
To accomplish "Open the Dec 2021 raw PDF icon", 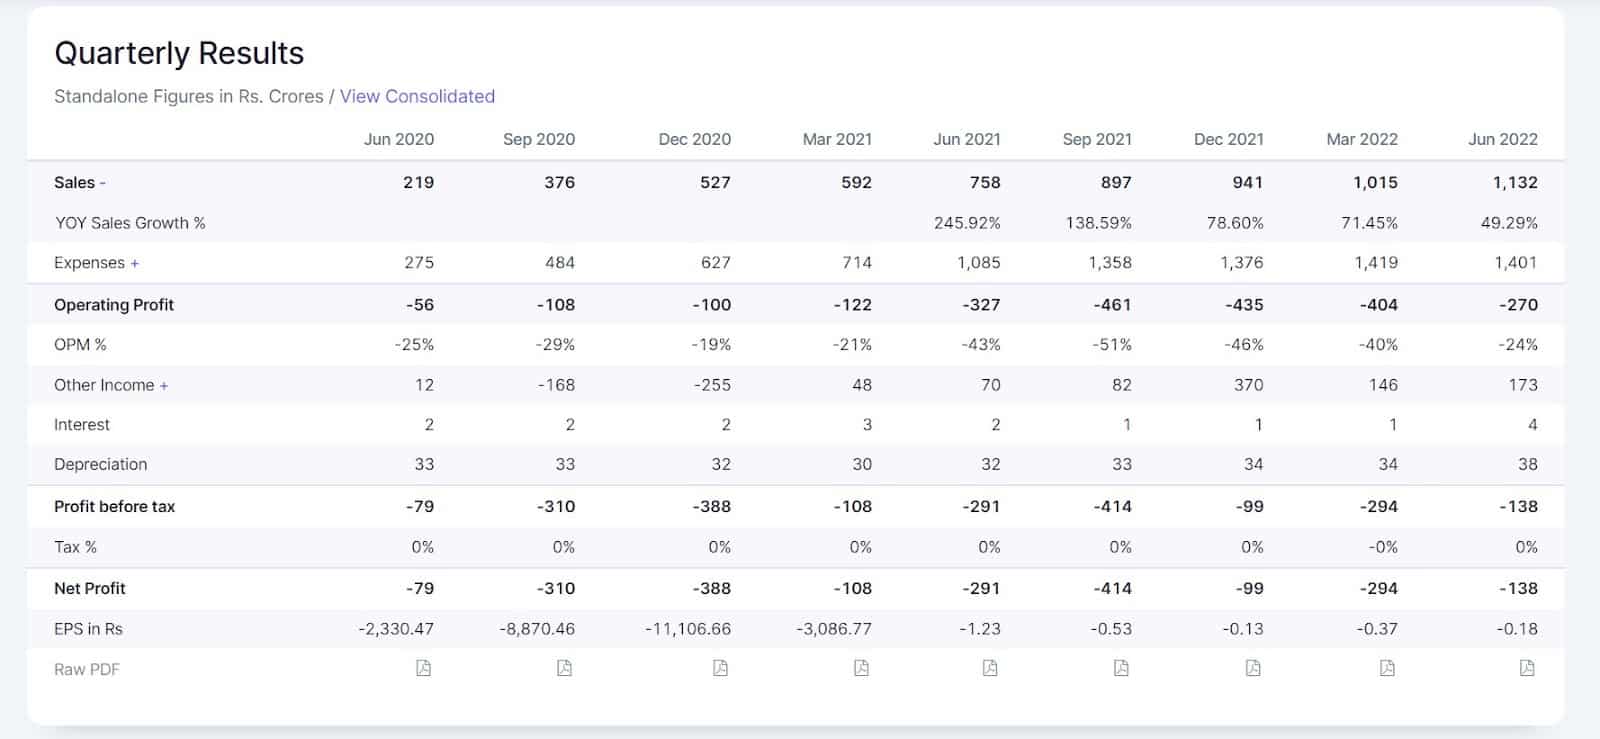I will 1253,668.
